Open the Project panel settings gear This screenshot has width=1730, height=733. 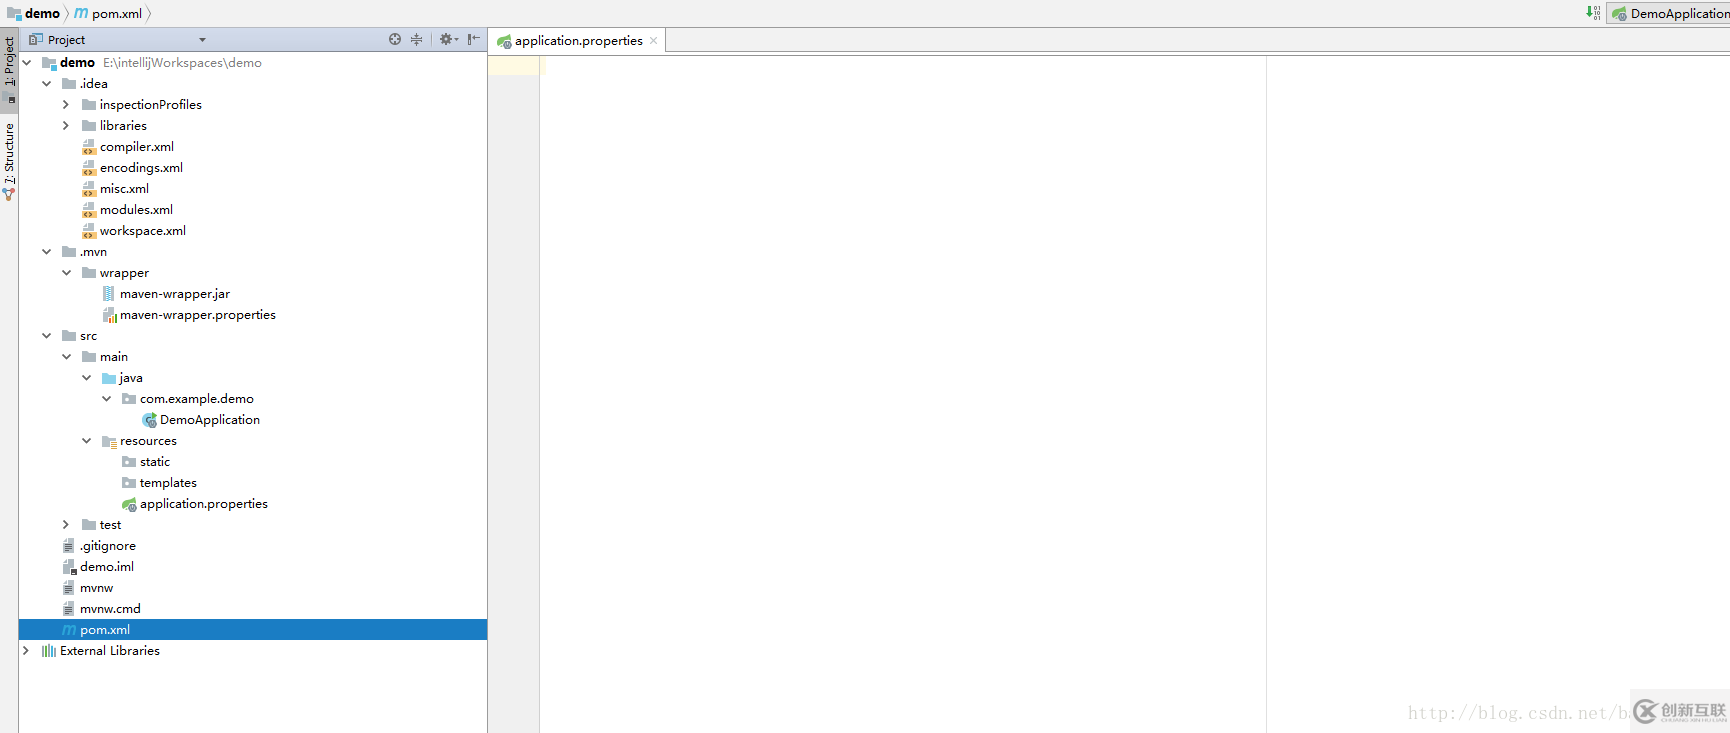click(448, 39)
